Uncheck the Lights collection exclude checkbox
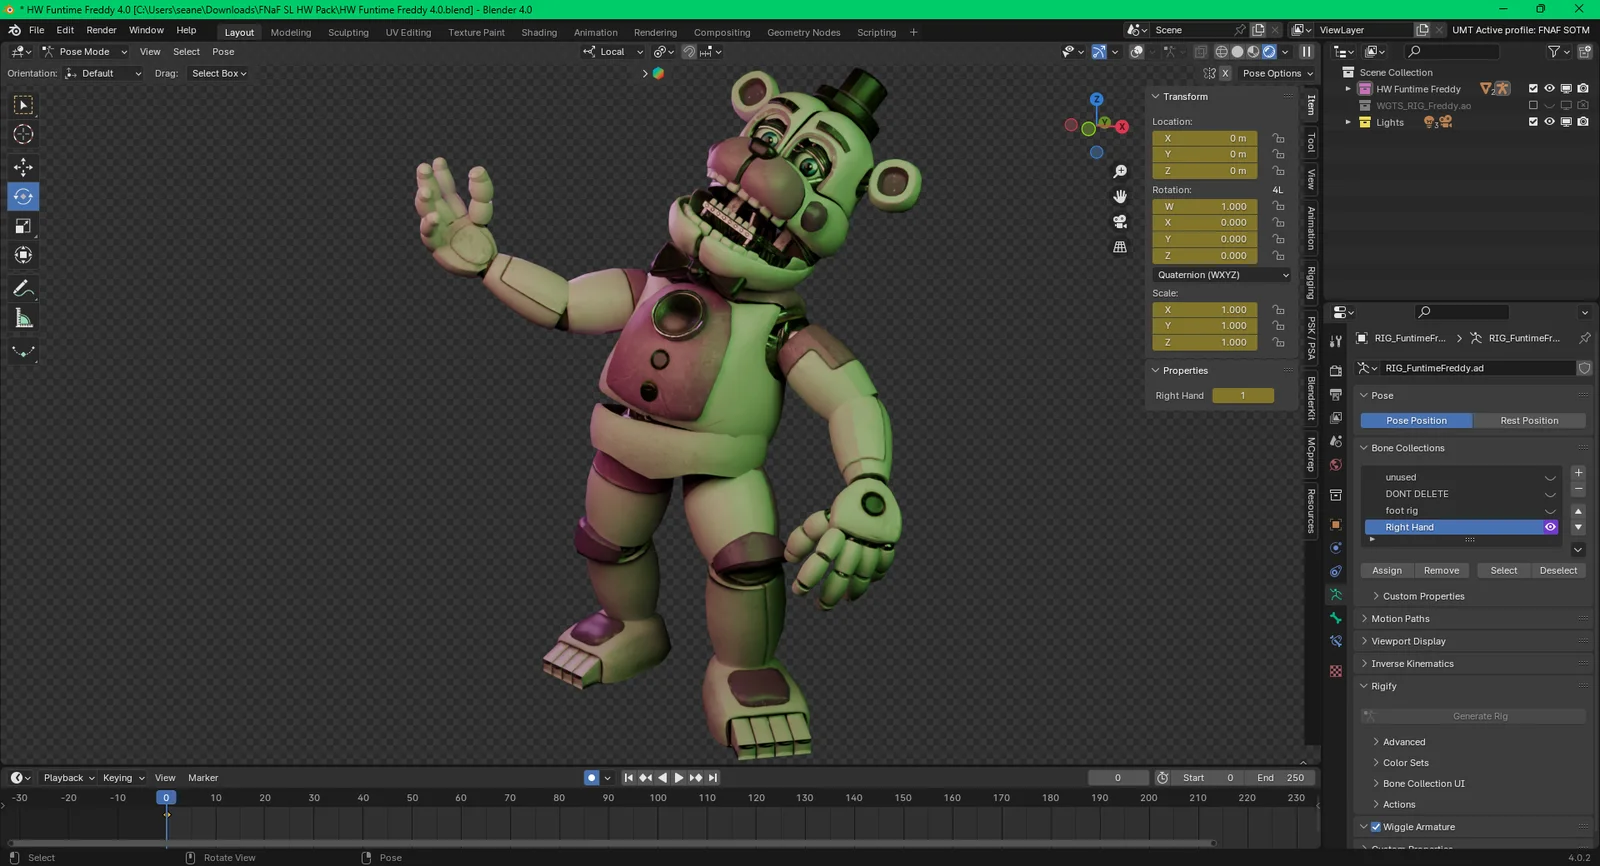The height and width of the screenshot is (866, 1600). 1533,122
